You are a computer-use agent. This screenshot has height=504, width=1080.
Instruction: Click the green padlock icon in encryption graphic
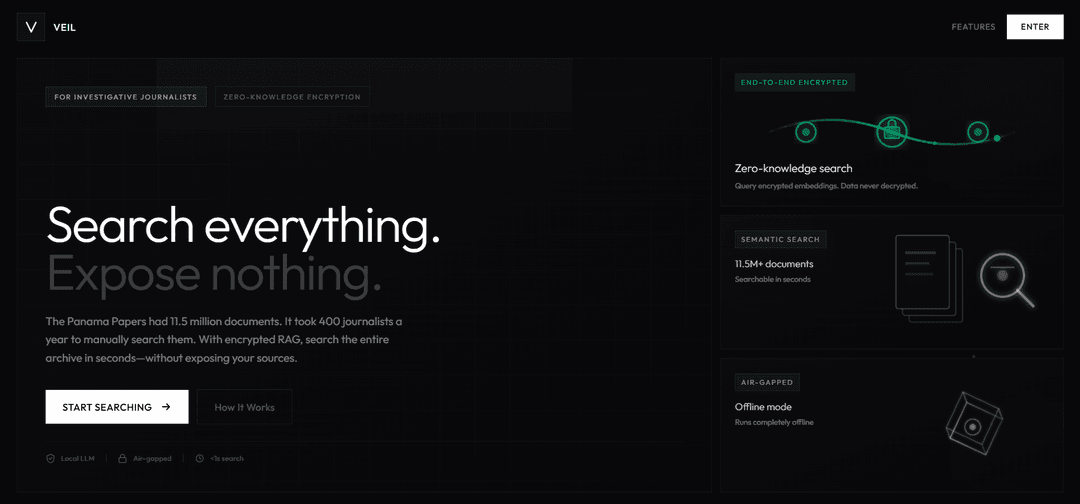pyautogui.click(x=891, y=131)
